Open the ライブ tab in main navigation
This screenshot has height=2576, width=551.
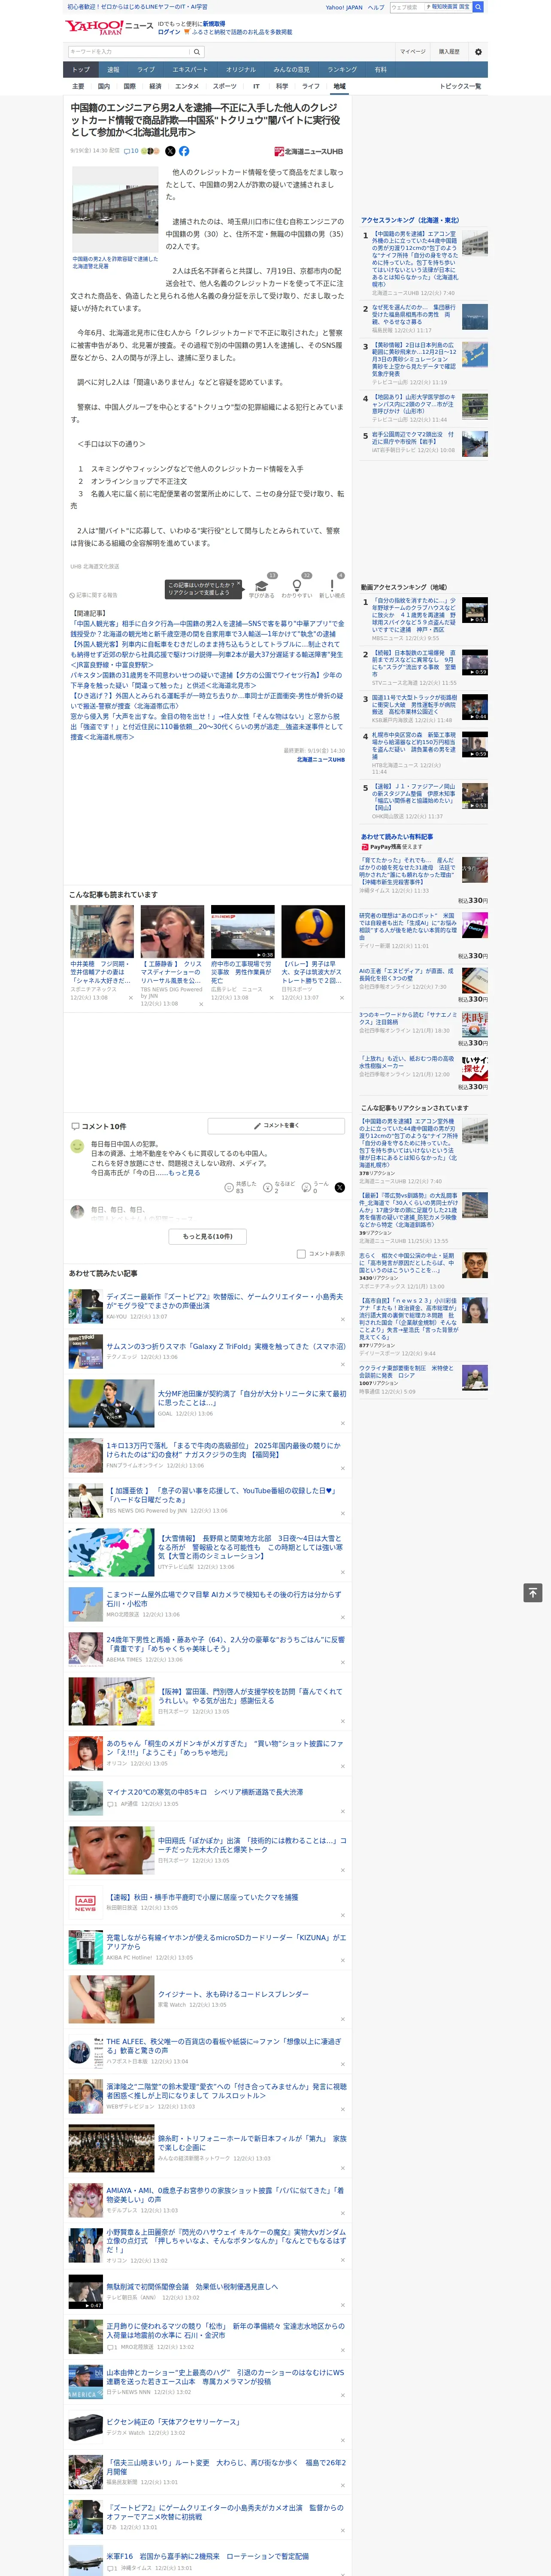click(x=146, y=70)
